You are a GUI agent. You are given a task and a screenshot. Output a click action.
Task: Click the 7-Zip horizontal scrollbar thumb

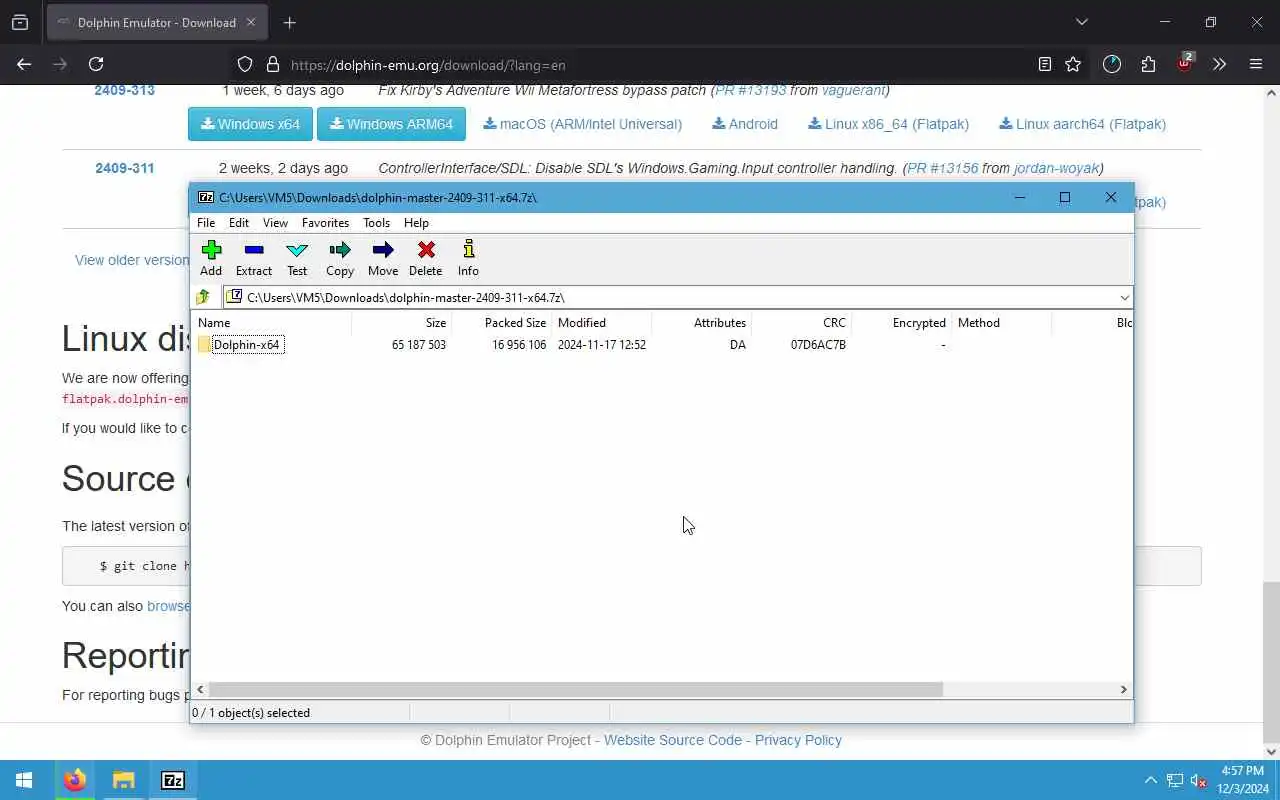pos(576,689)
